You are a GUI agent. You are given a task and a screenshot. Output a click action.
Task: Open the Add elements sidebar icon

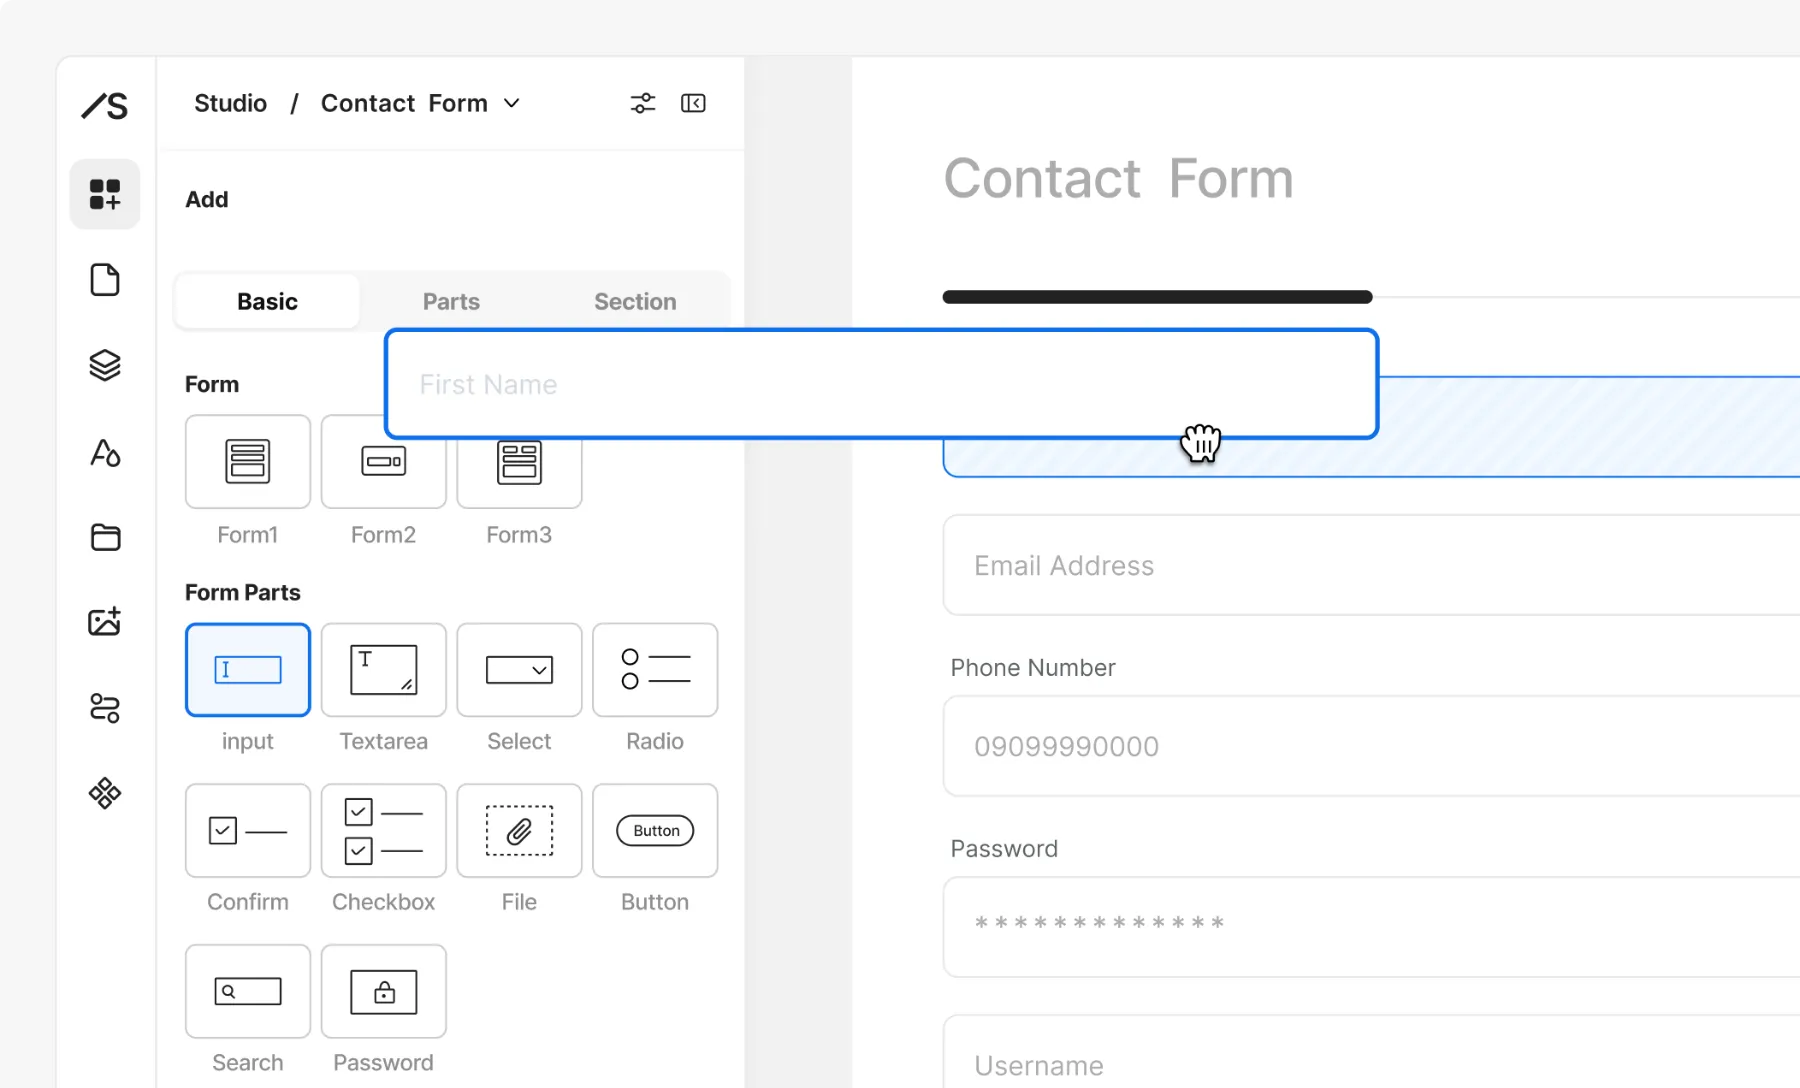click(105, 194)
